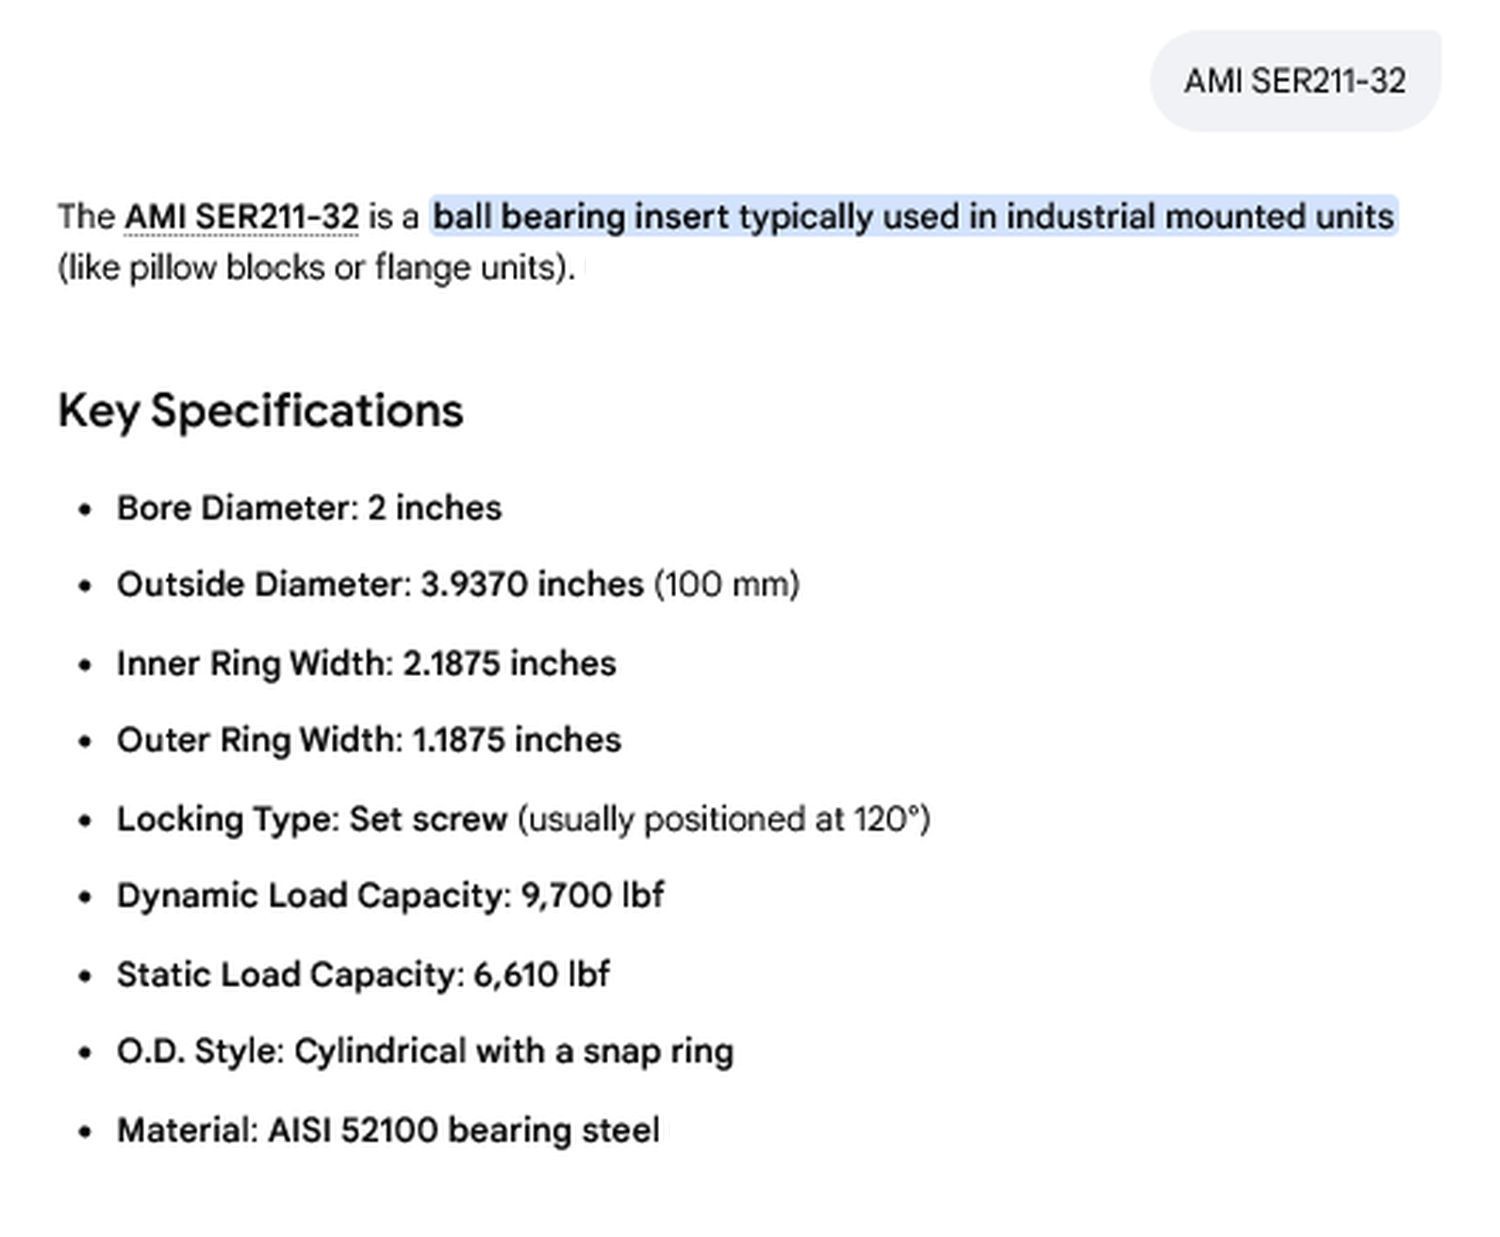
Task: Select Material: AISI 52100 bearing steel
Action: point(388,1130)
